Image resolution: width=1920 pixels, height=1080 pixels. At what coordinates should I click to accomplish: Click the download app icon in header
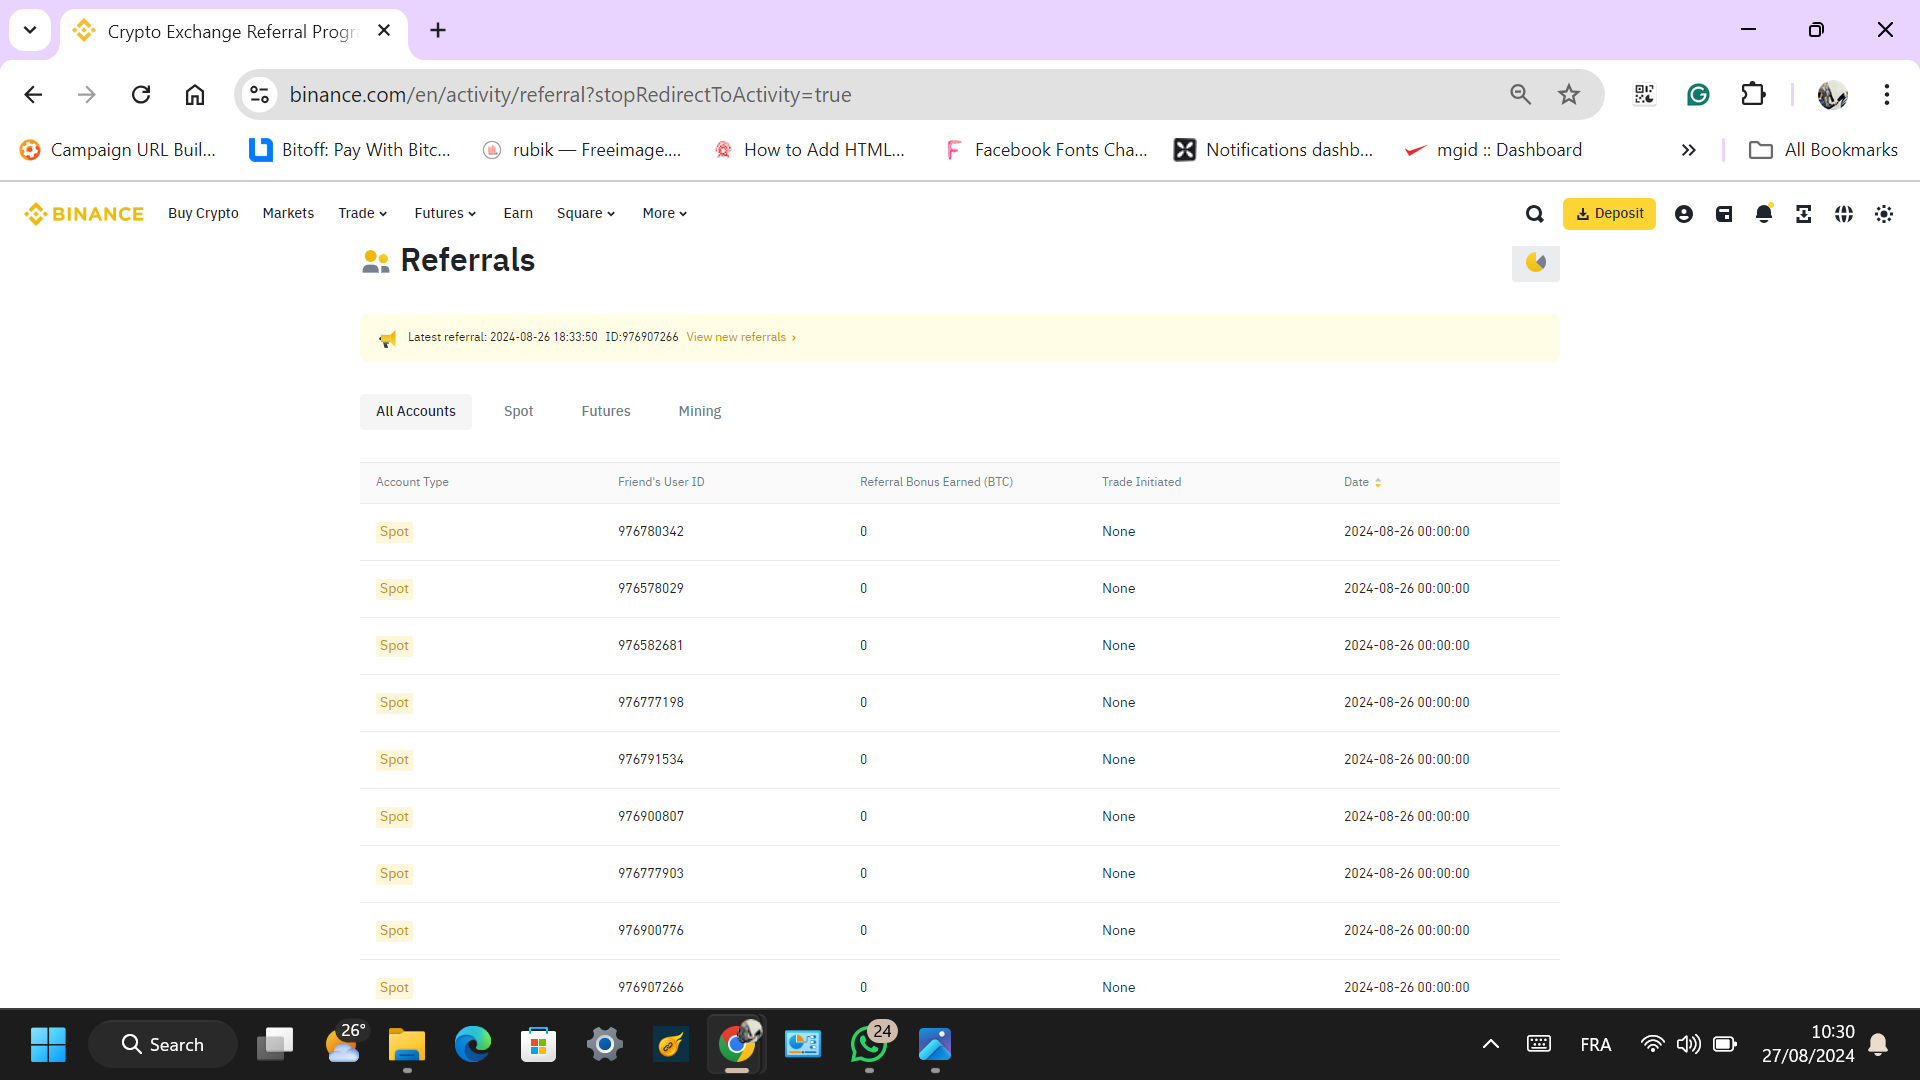(1803, 214)
